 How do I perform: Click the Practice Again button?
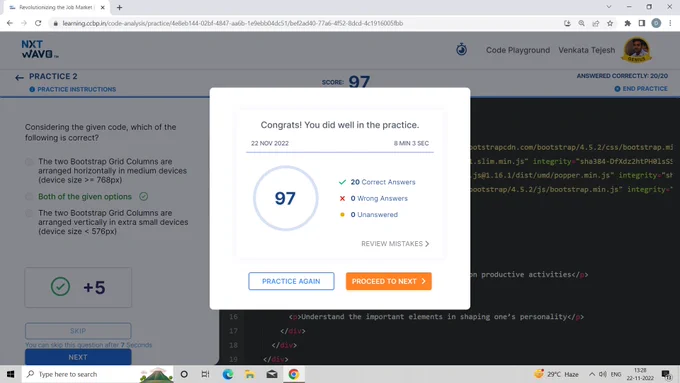291,281
